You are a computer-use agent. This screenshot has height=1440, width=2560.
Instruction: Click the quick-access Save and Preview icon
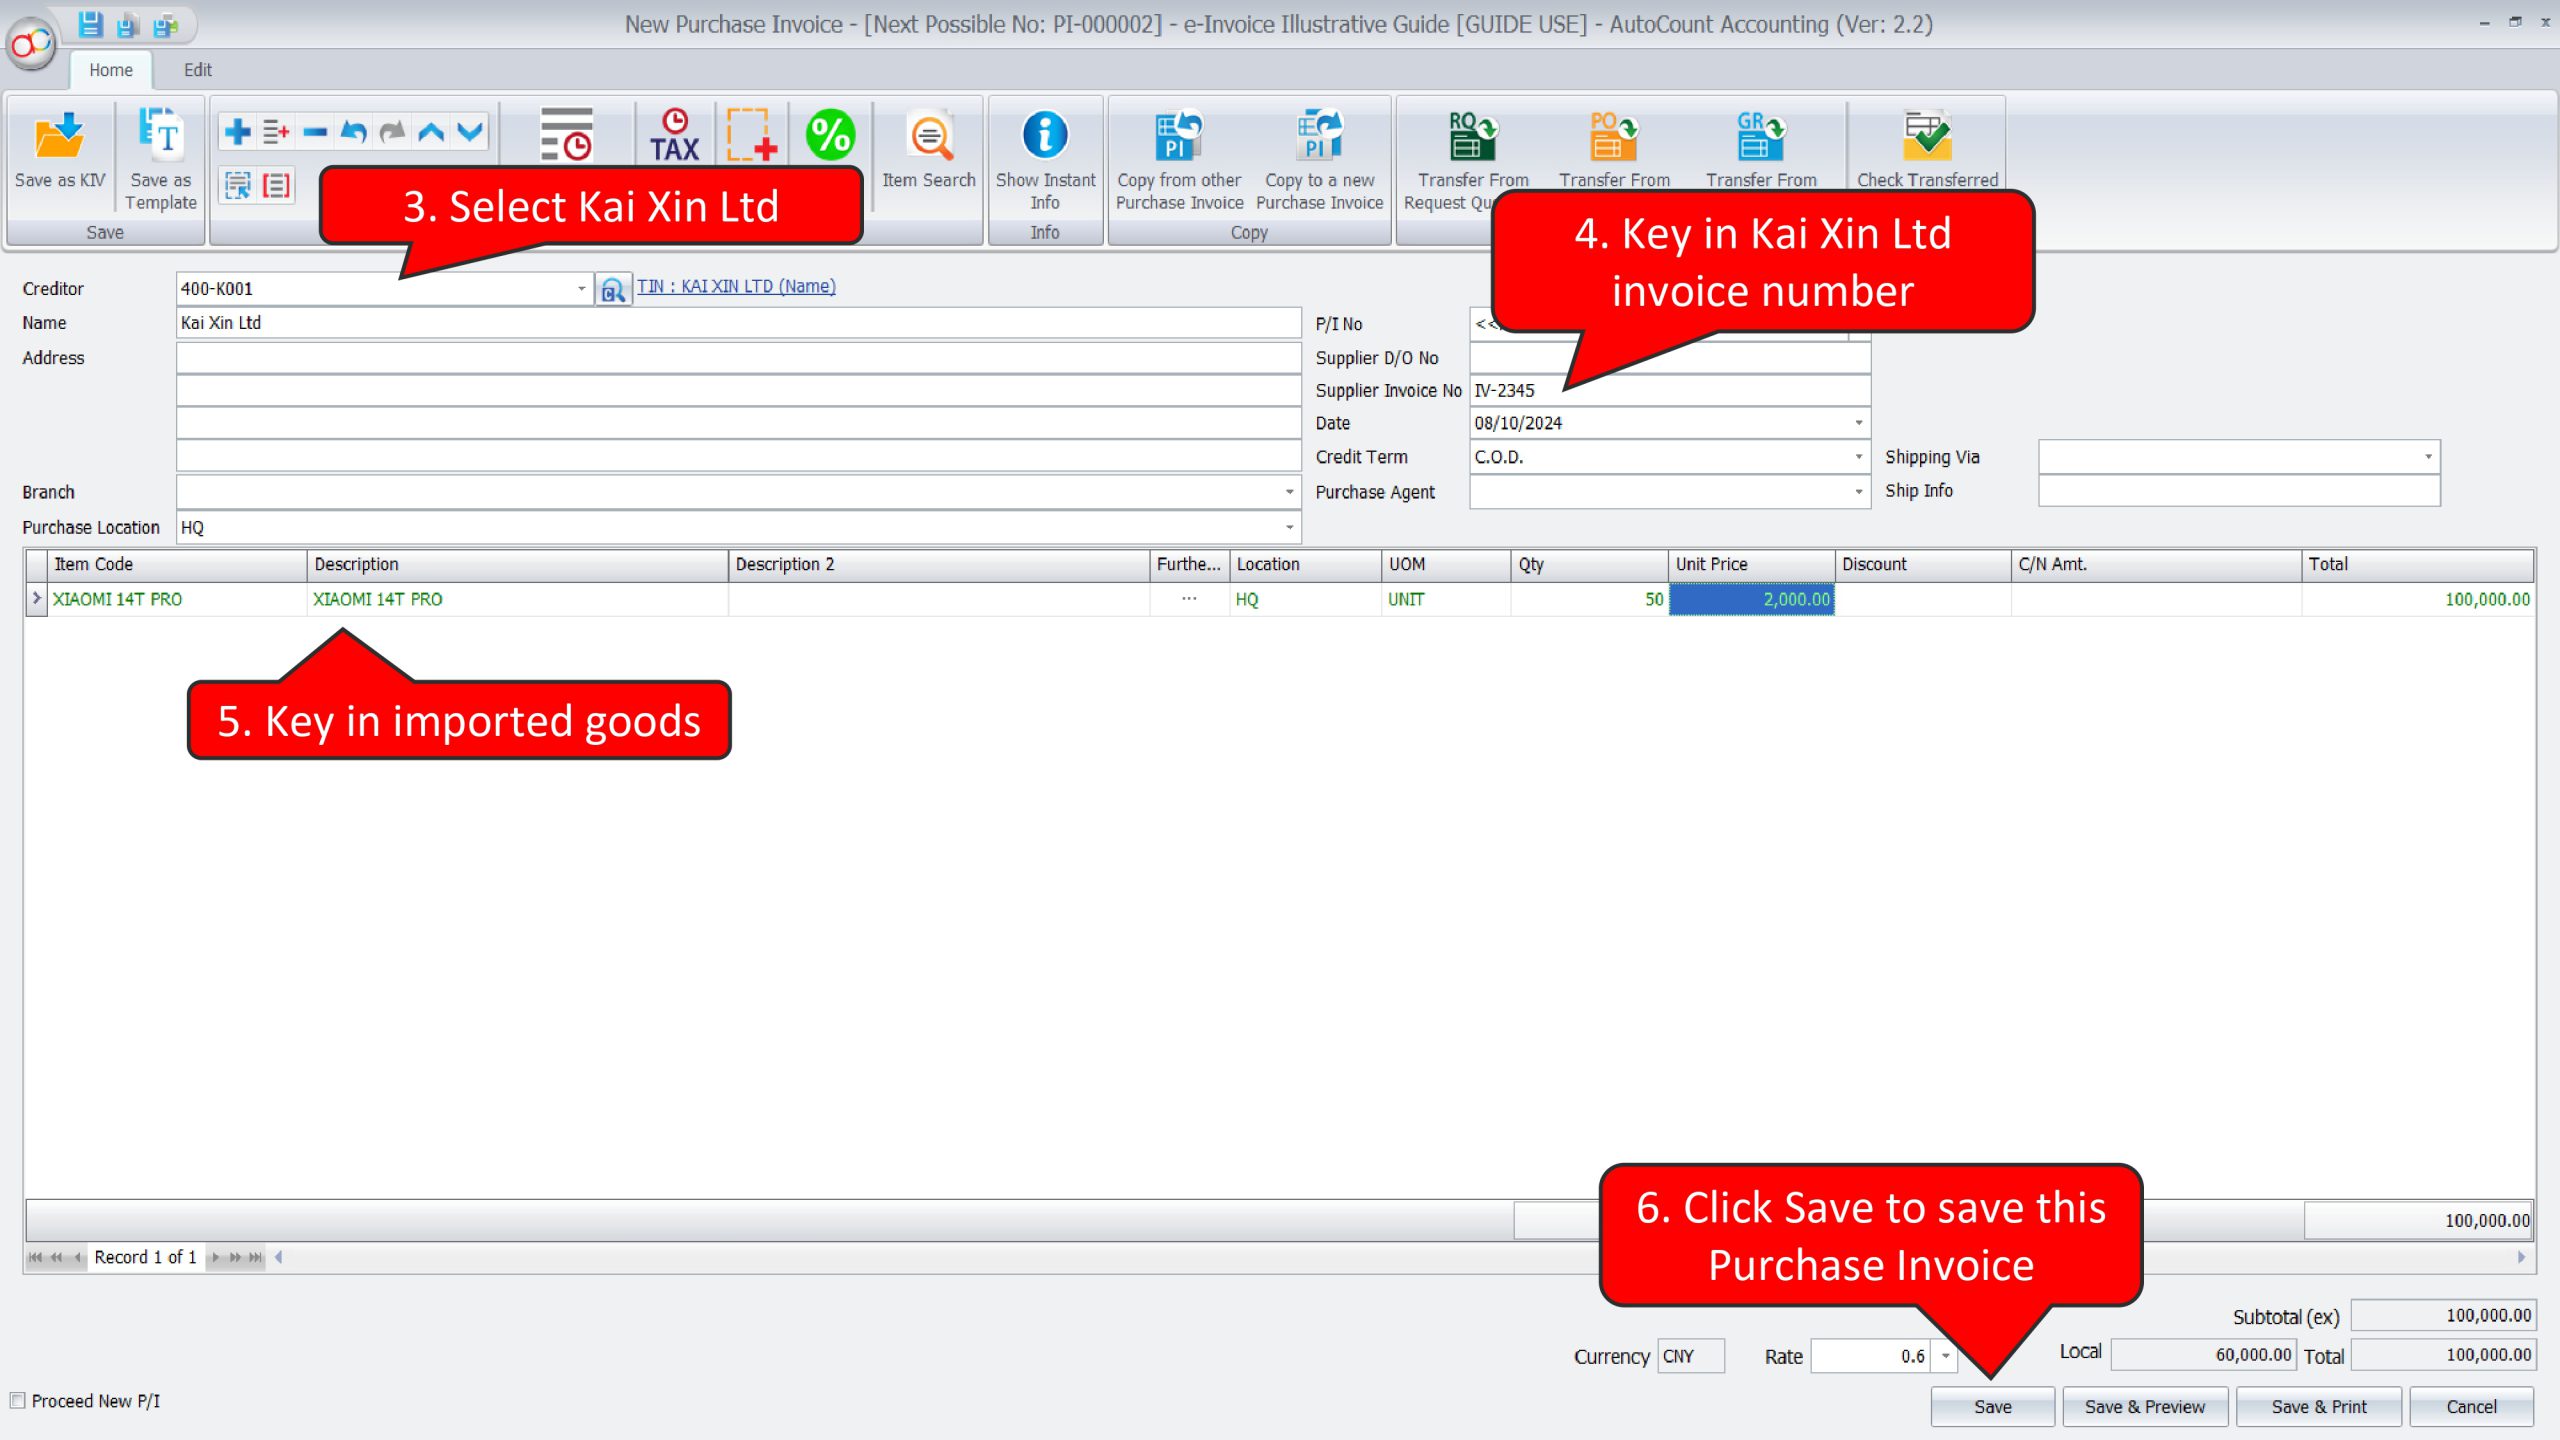point(127,24)
